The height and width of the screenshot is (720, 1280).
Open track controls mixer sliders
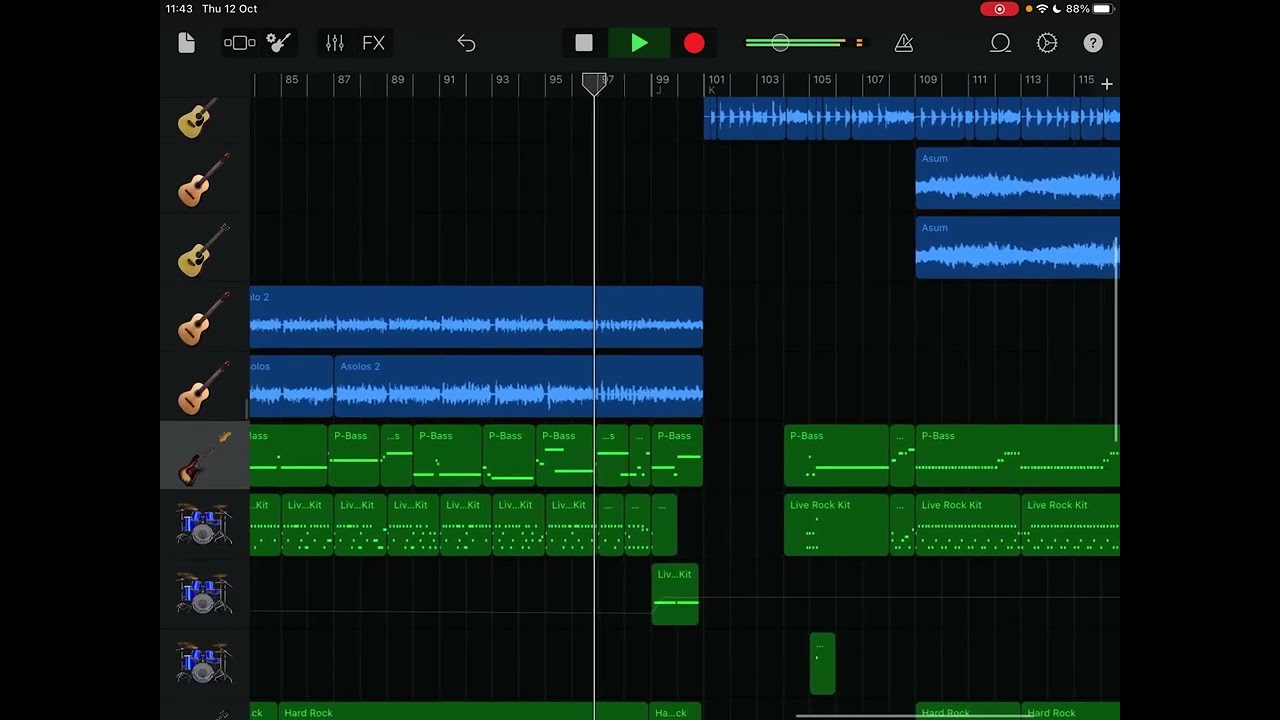pos(335,43)
